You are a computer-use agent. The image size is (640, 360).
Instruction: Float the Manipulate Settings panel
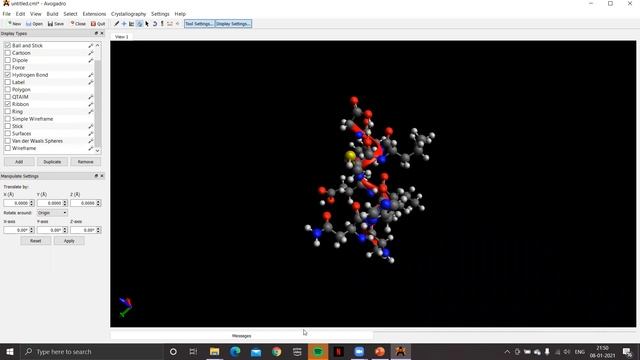point(96,176)
